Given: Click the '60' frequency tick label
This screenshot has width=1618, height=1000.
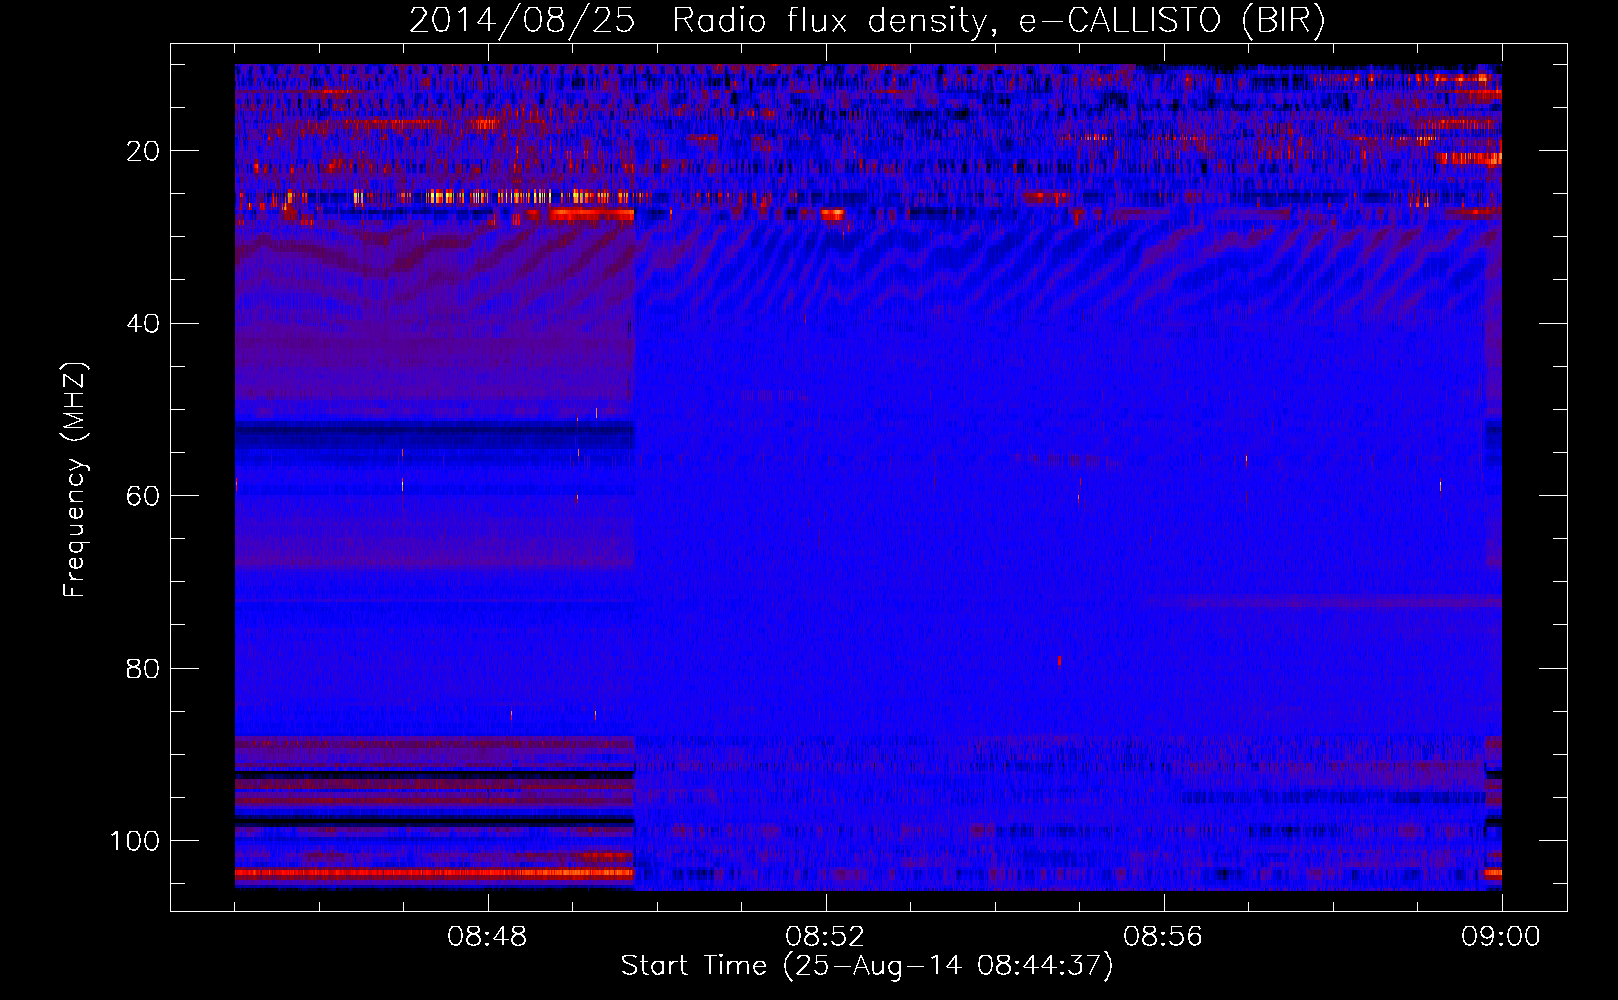Looking at the screenshot, I should [144, 496].
